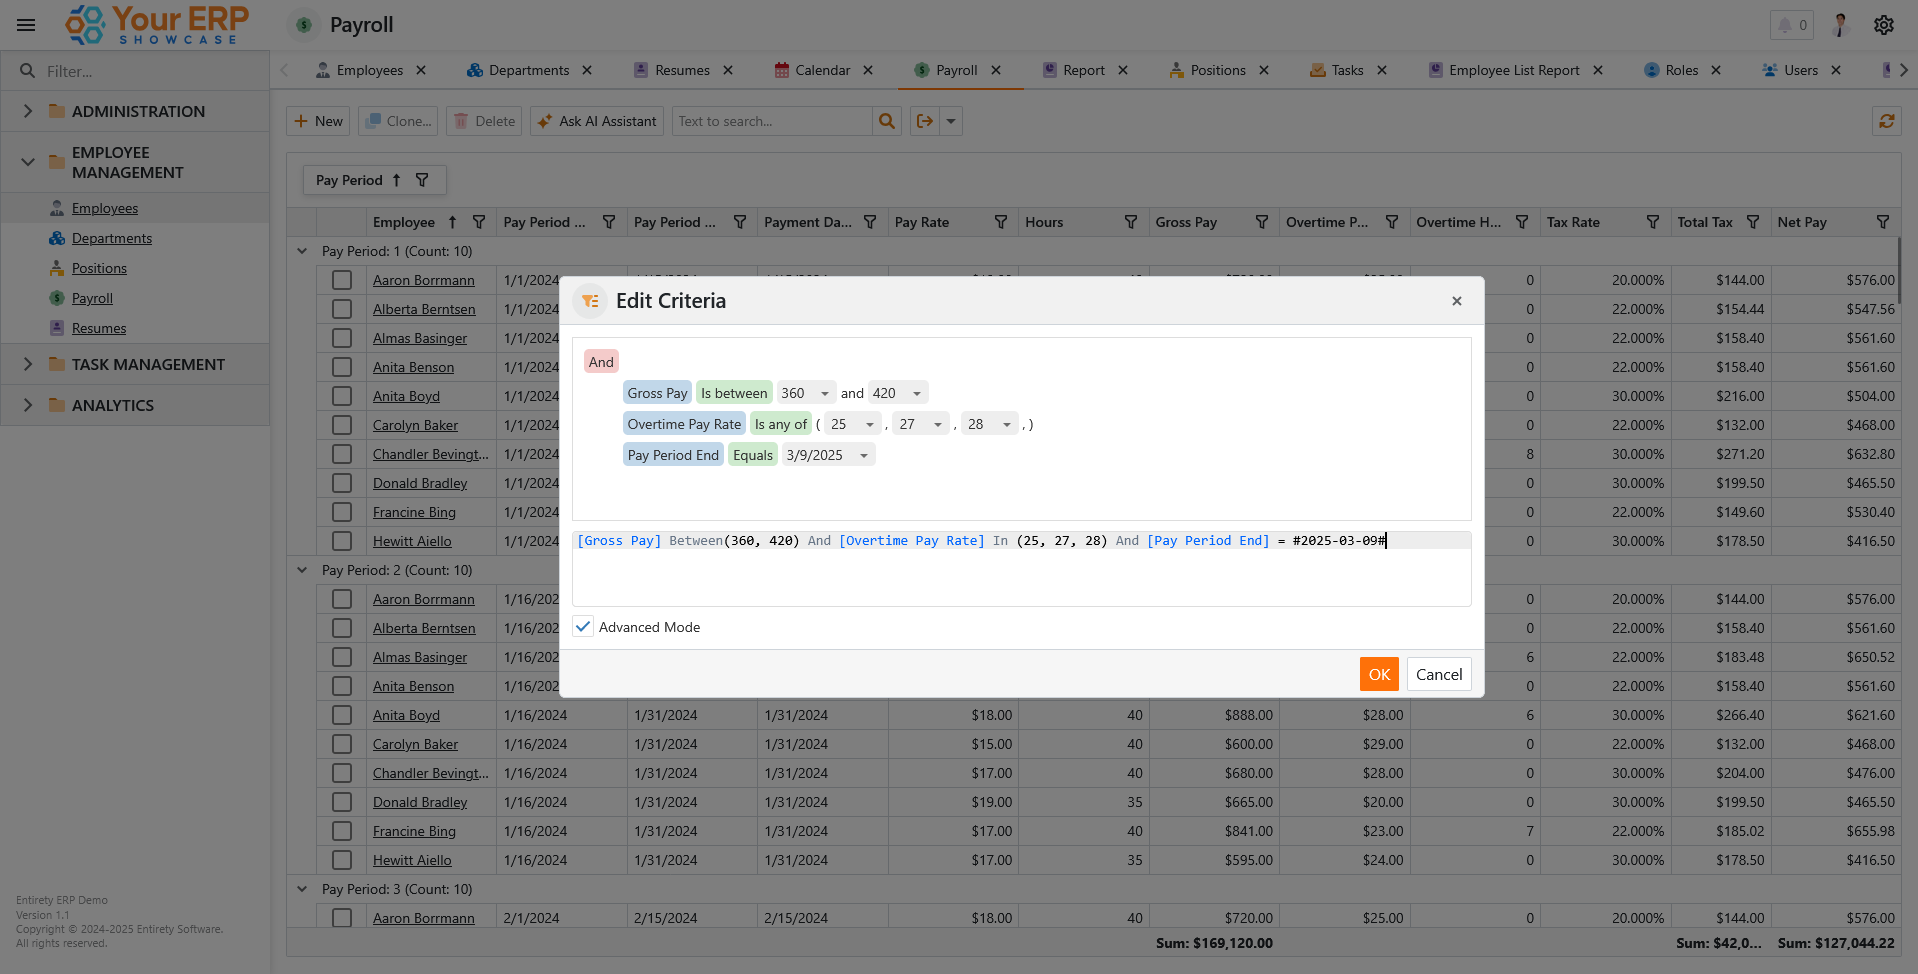This screenshot has height=974, width=1918.
Task: Click the criteria expression text editor
Action: [x=1020, y=569]
